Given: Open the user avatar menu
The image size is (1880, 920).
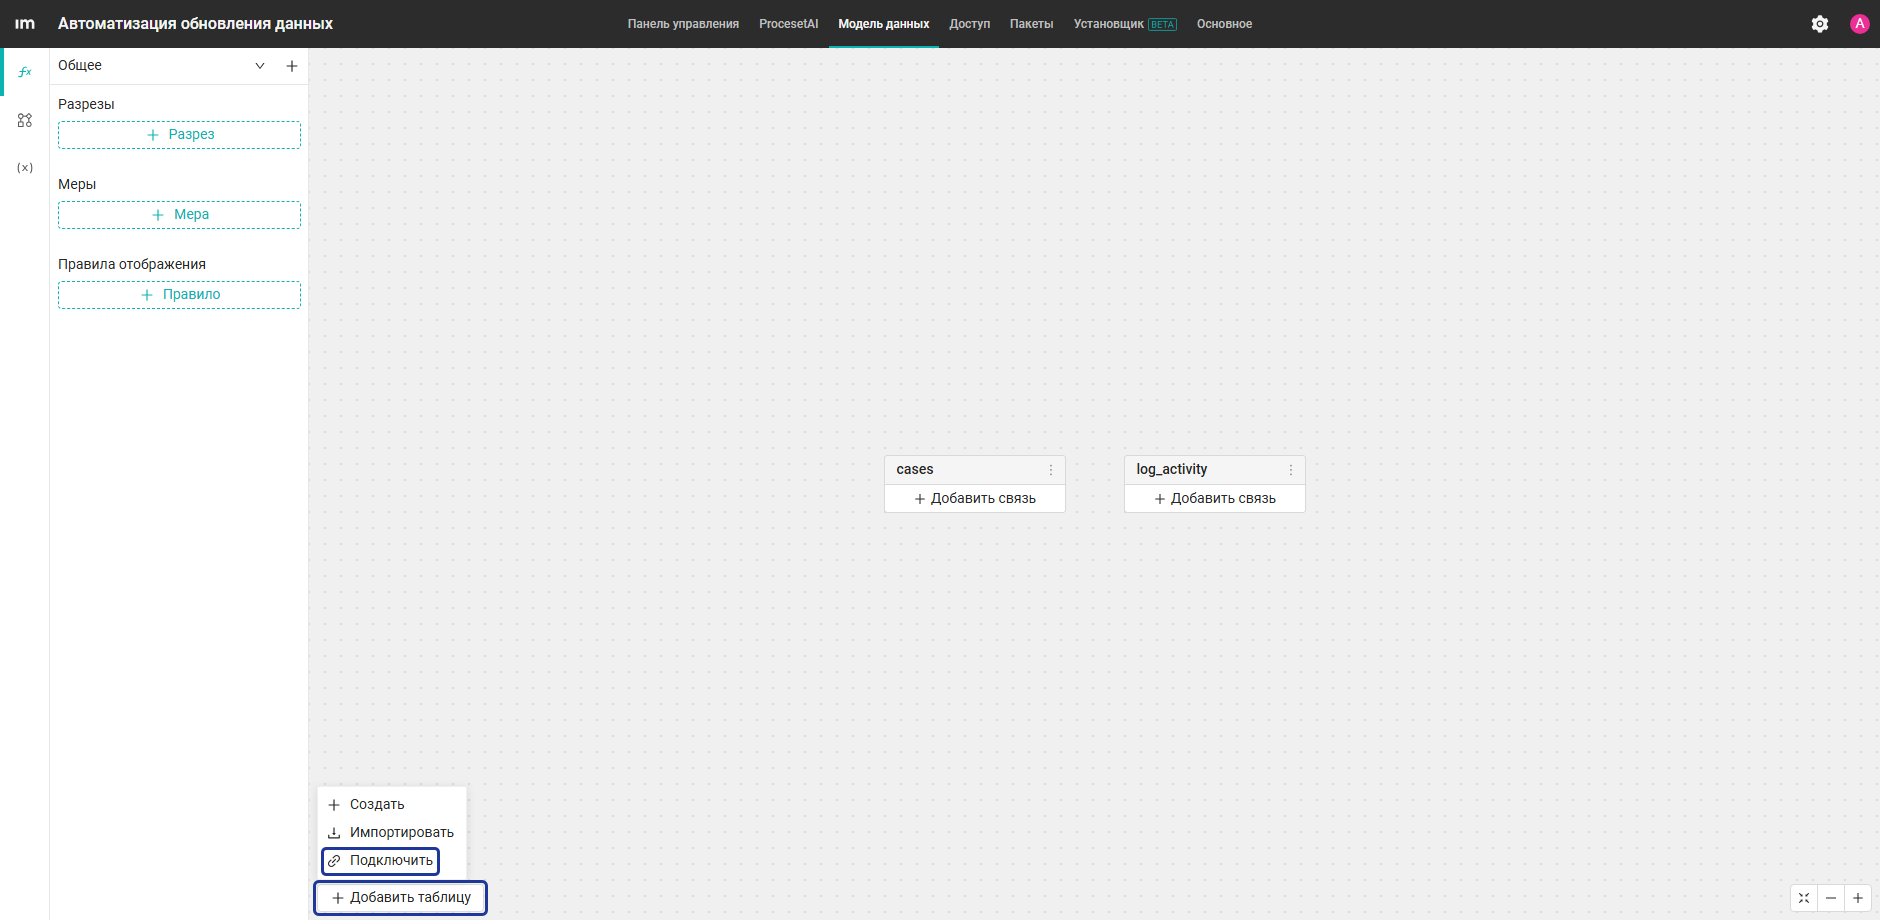Looking at the screenshot, I should (x=1860, y=24).
